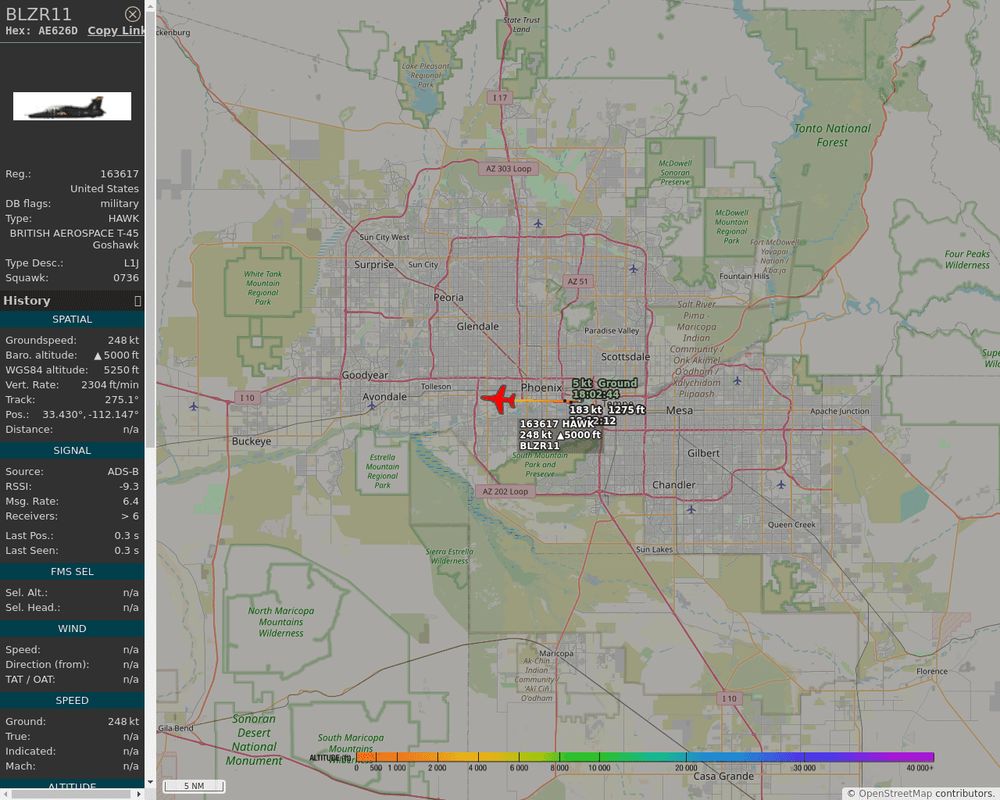The image size is (1000, 800).
Task: Click the FMS SEL section header
Action: click(x=72, y=572)
